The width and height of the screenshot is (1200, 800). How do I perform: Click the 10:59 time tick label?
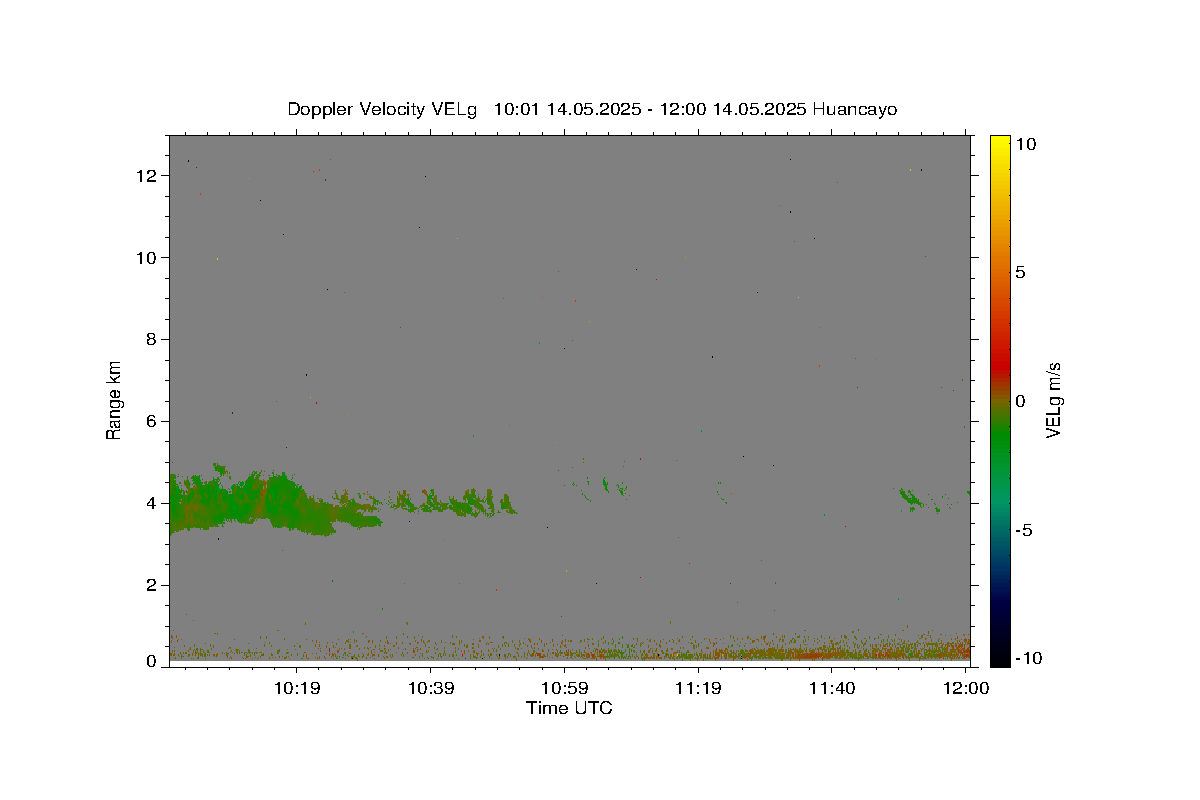(565, 688)
